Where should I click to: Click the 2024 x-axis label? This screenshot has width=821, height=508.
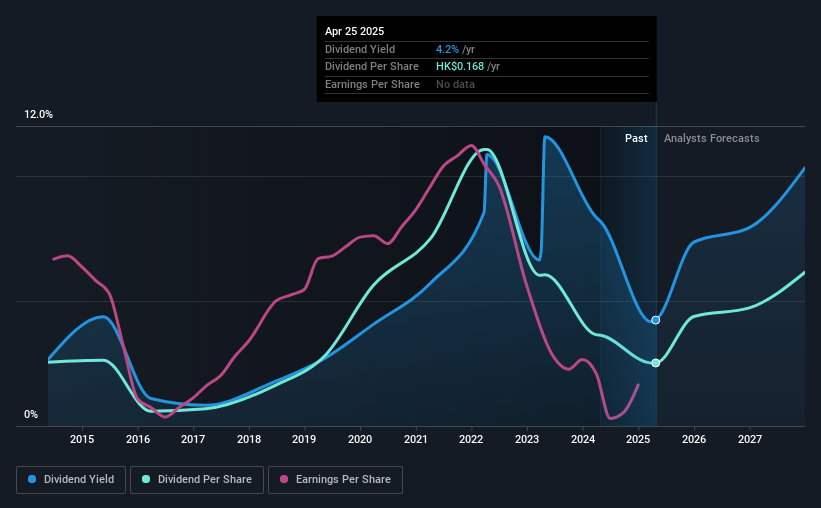pyautogui.click(x=583, y=439)
